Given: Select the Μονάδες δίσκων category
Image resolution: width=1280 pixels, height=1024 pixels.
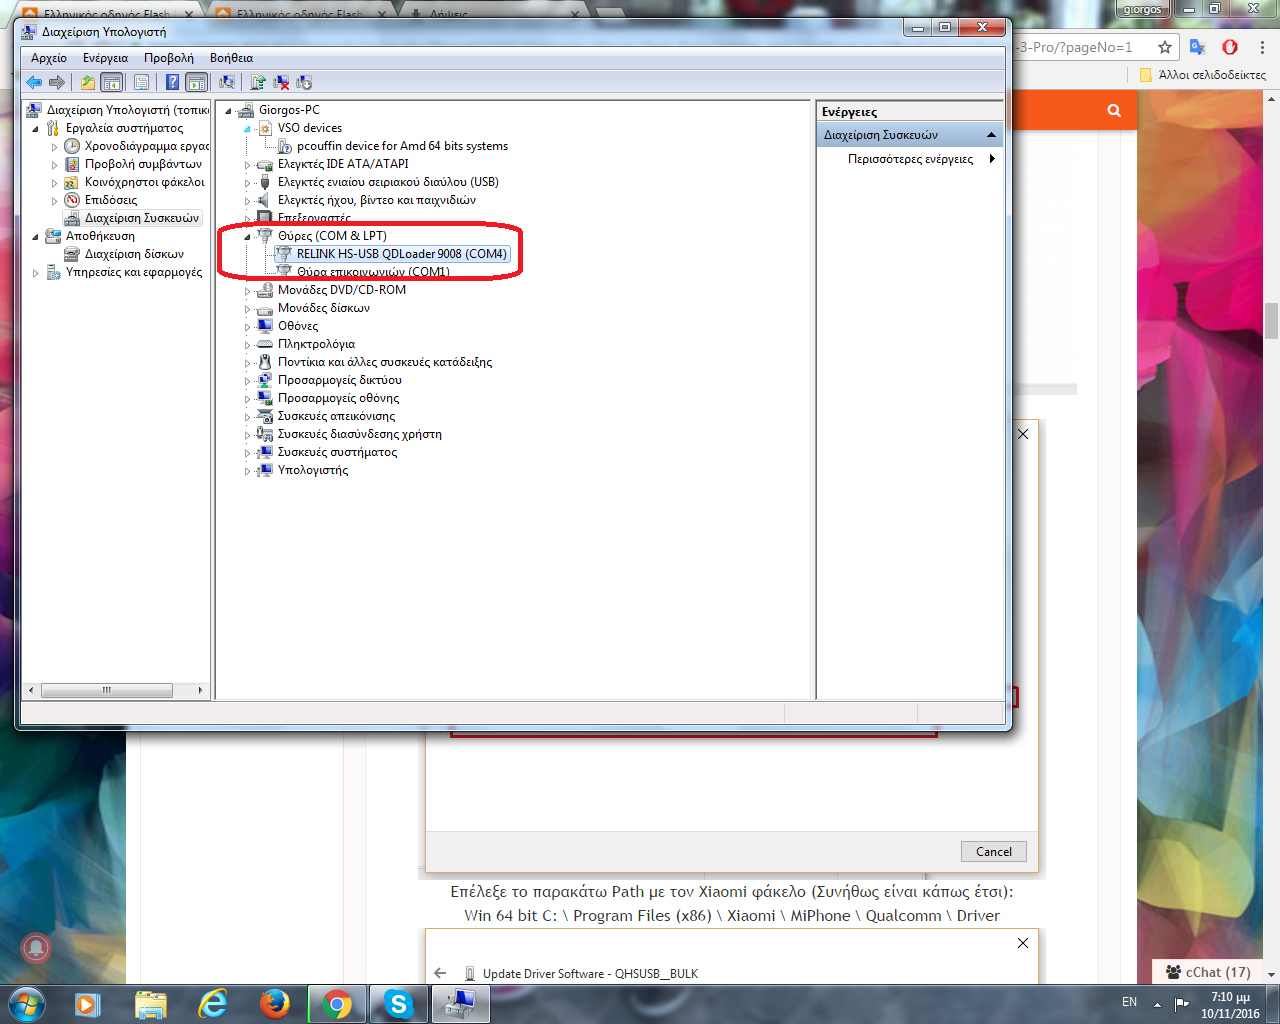Looking at the screenshot, I should point(324,308).
